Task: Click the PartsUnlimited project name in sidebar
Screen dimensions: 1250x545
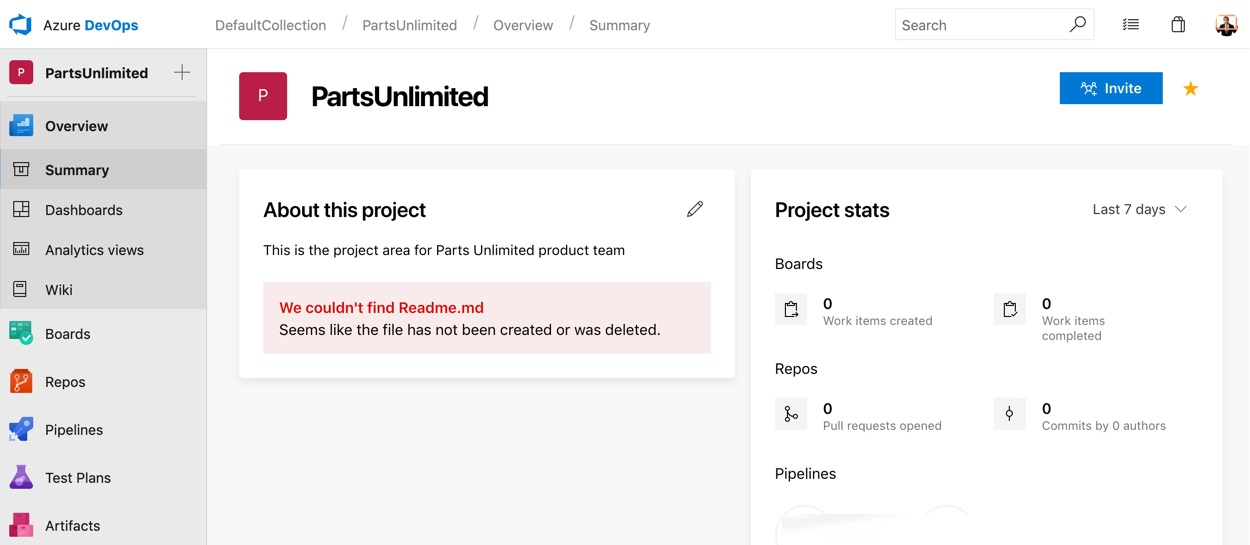Action: pyautogui.click(x=96, y=73)
